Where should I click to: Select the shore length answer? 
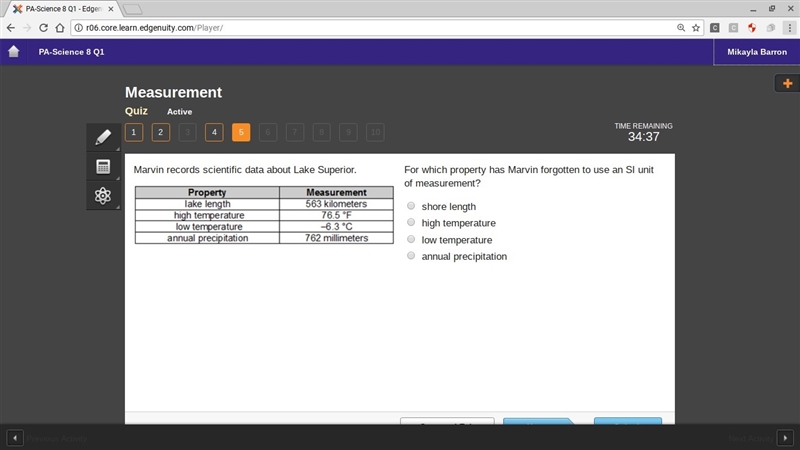[411, 206]
